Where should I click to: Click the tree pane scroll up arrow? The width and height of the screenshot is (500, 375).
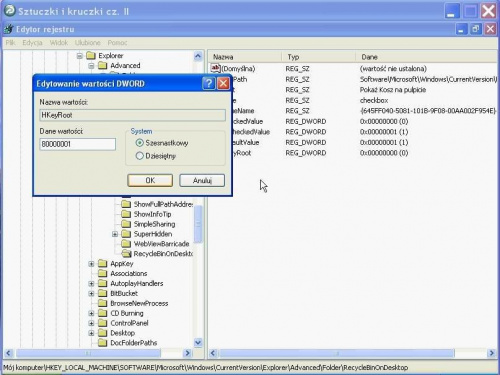coord(198,56)
